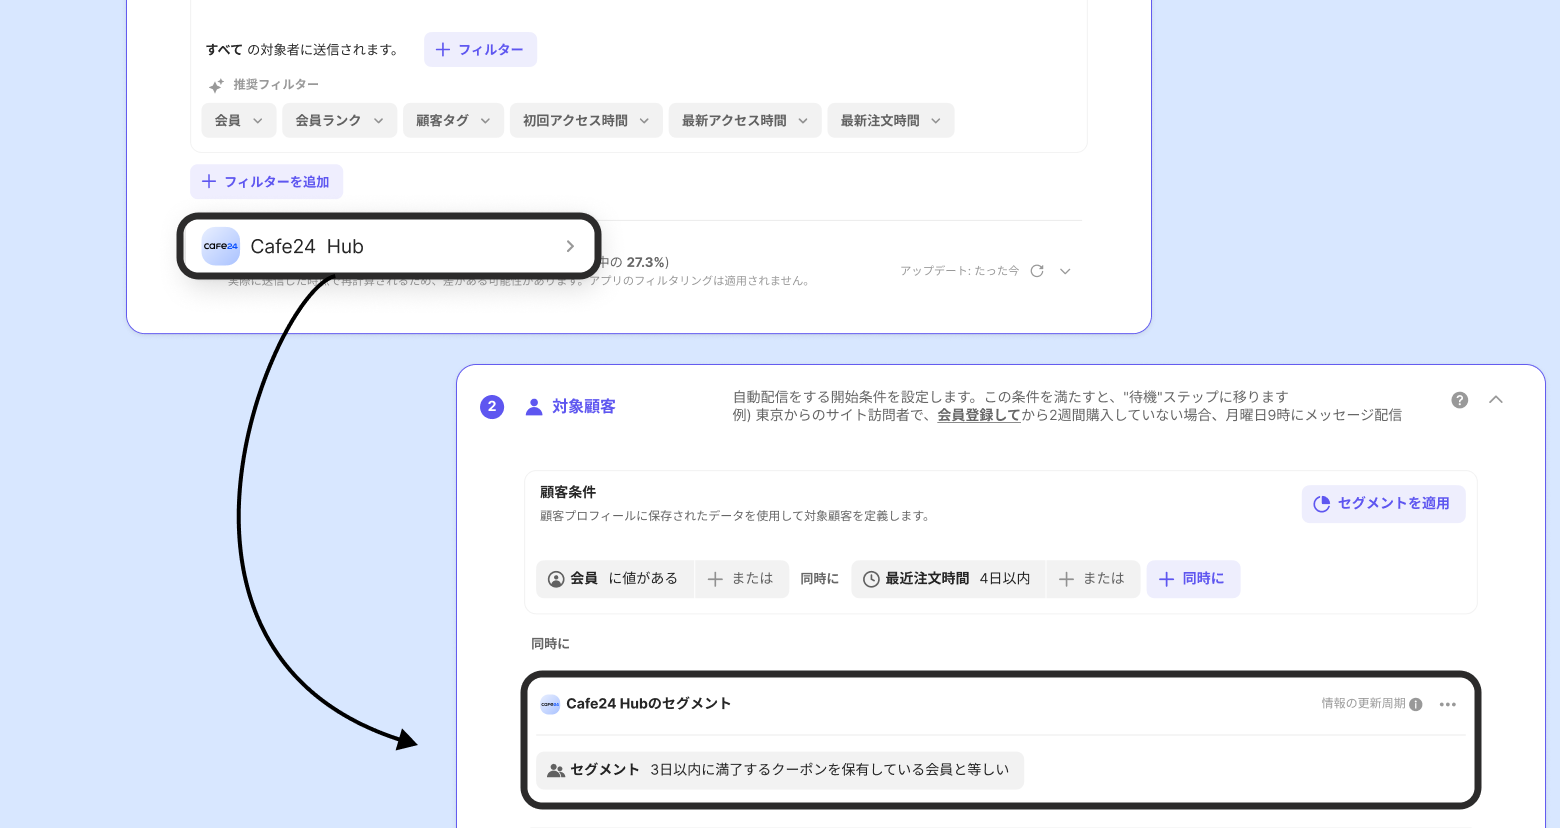Image resolution: width=1560 pixels, height=828 pixels.
Task: Click the Cafe24 Hub logo icon
Action: 221,246
